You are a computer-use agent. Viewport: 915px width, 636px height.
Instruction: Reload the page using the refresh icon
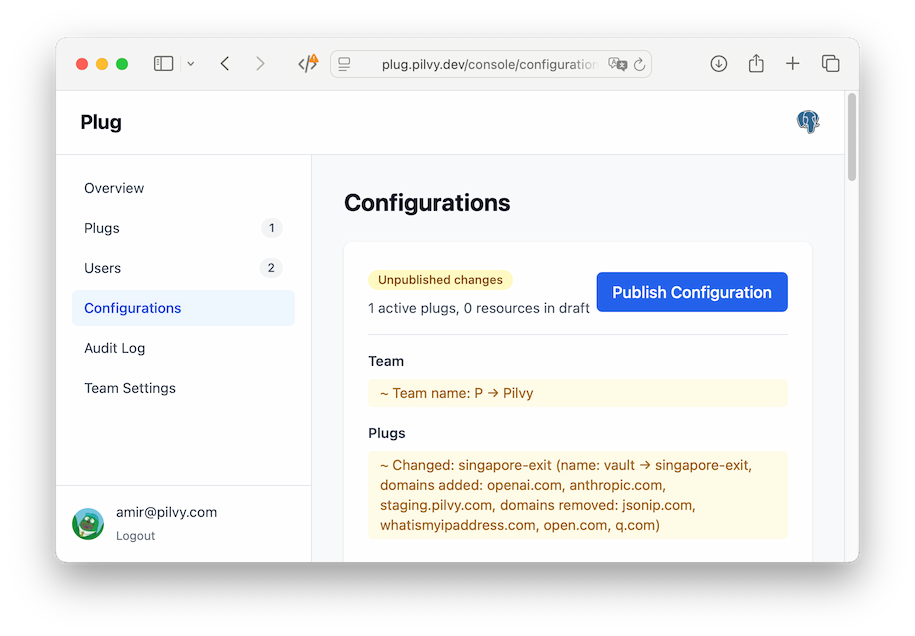pos(640,63)
